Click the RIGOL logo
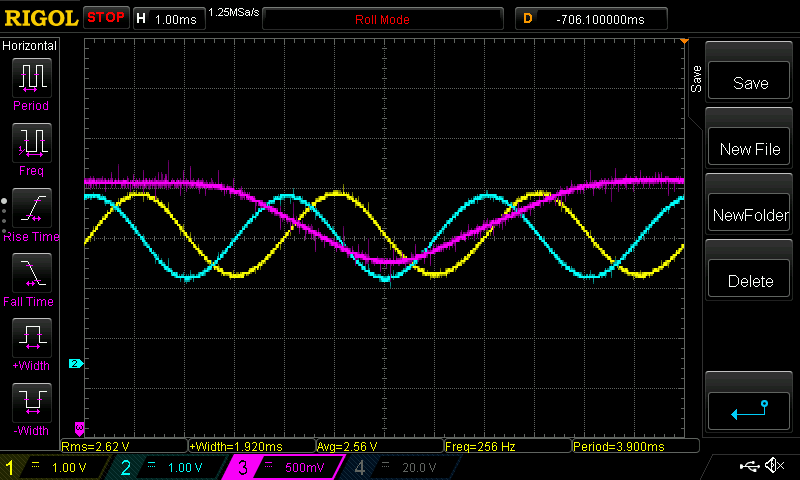The height and width of the screenshot is (480, 800). tap(41, 18)
